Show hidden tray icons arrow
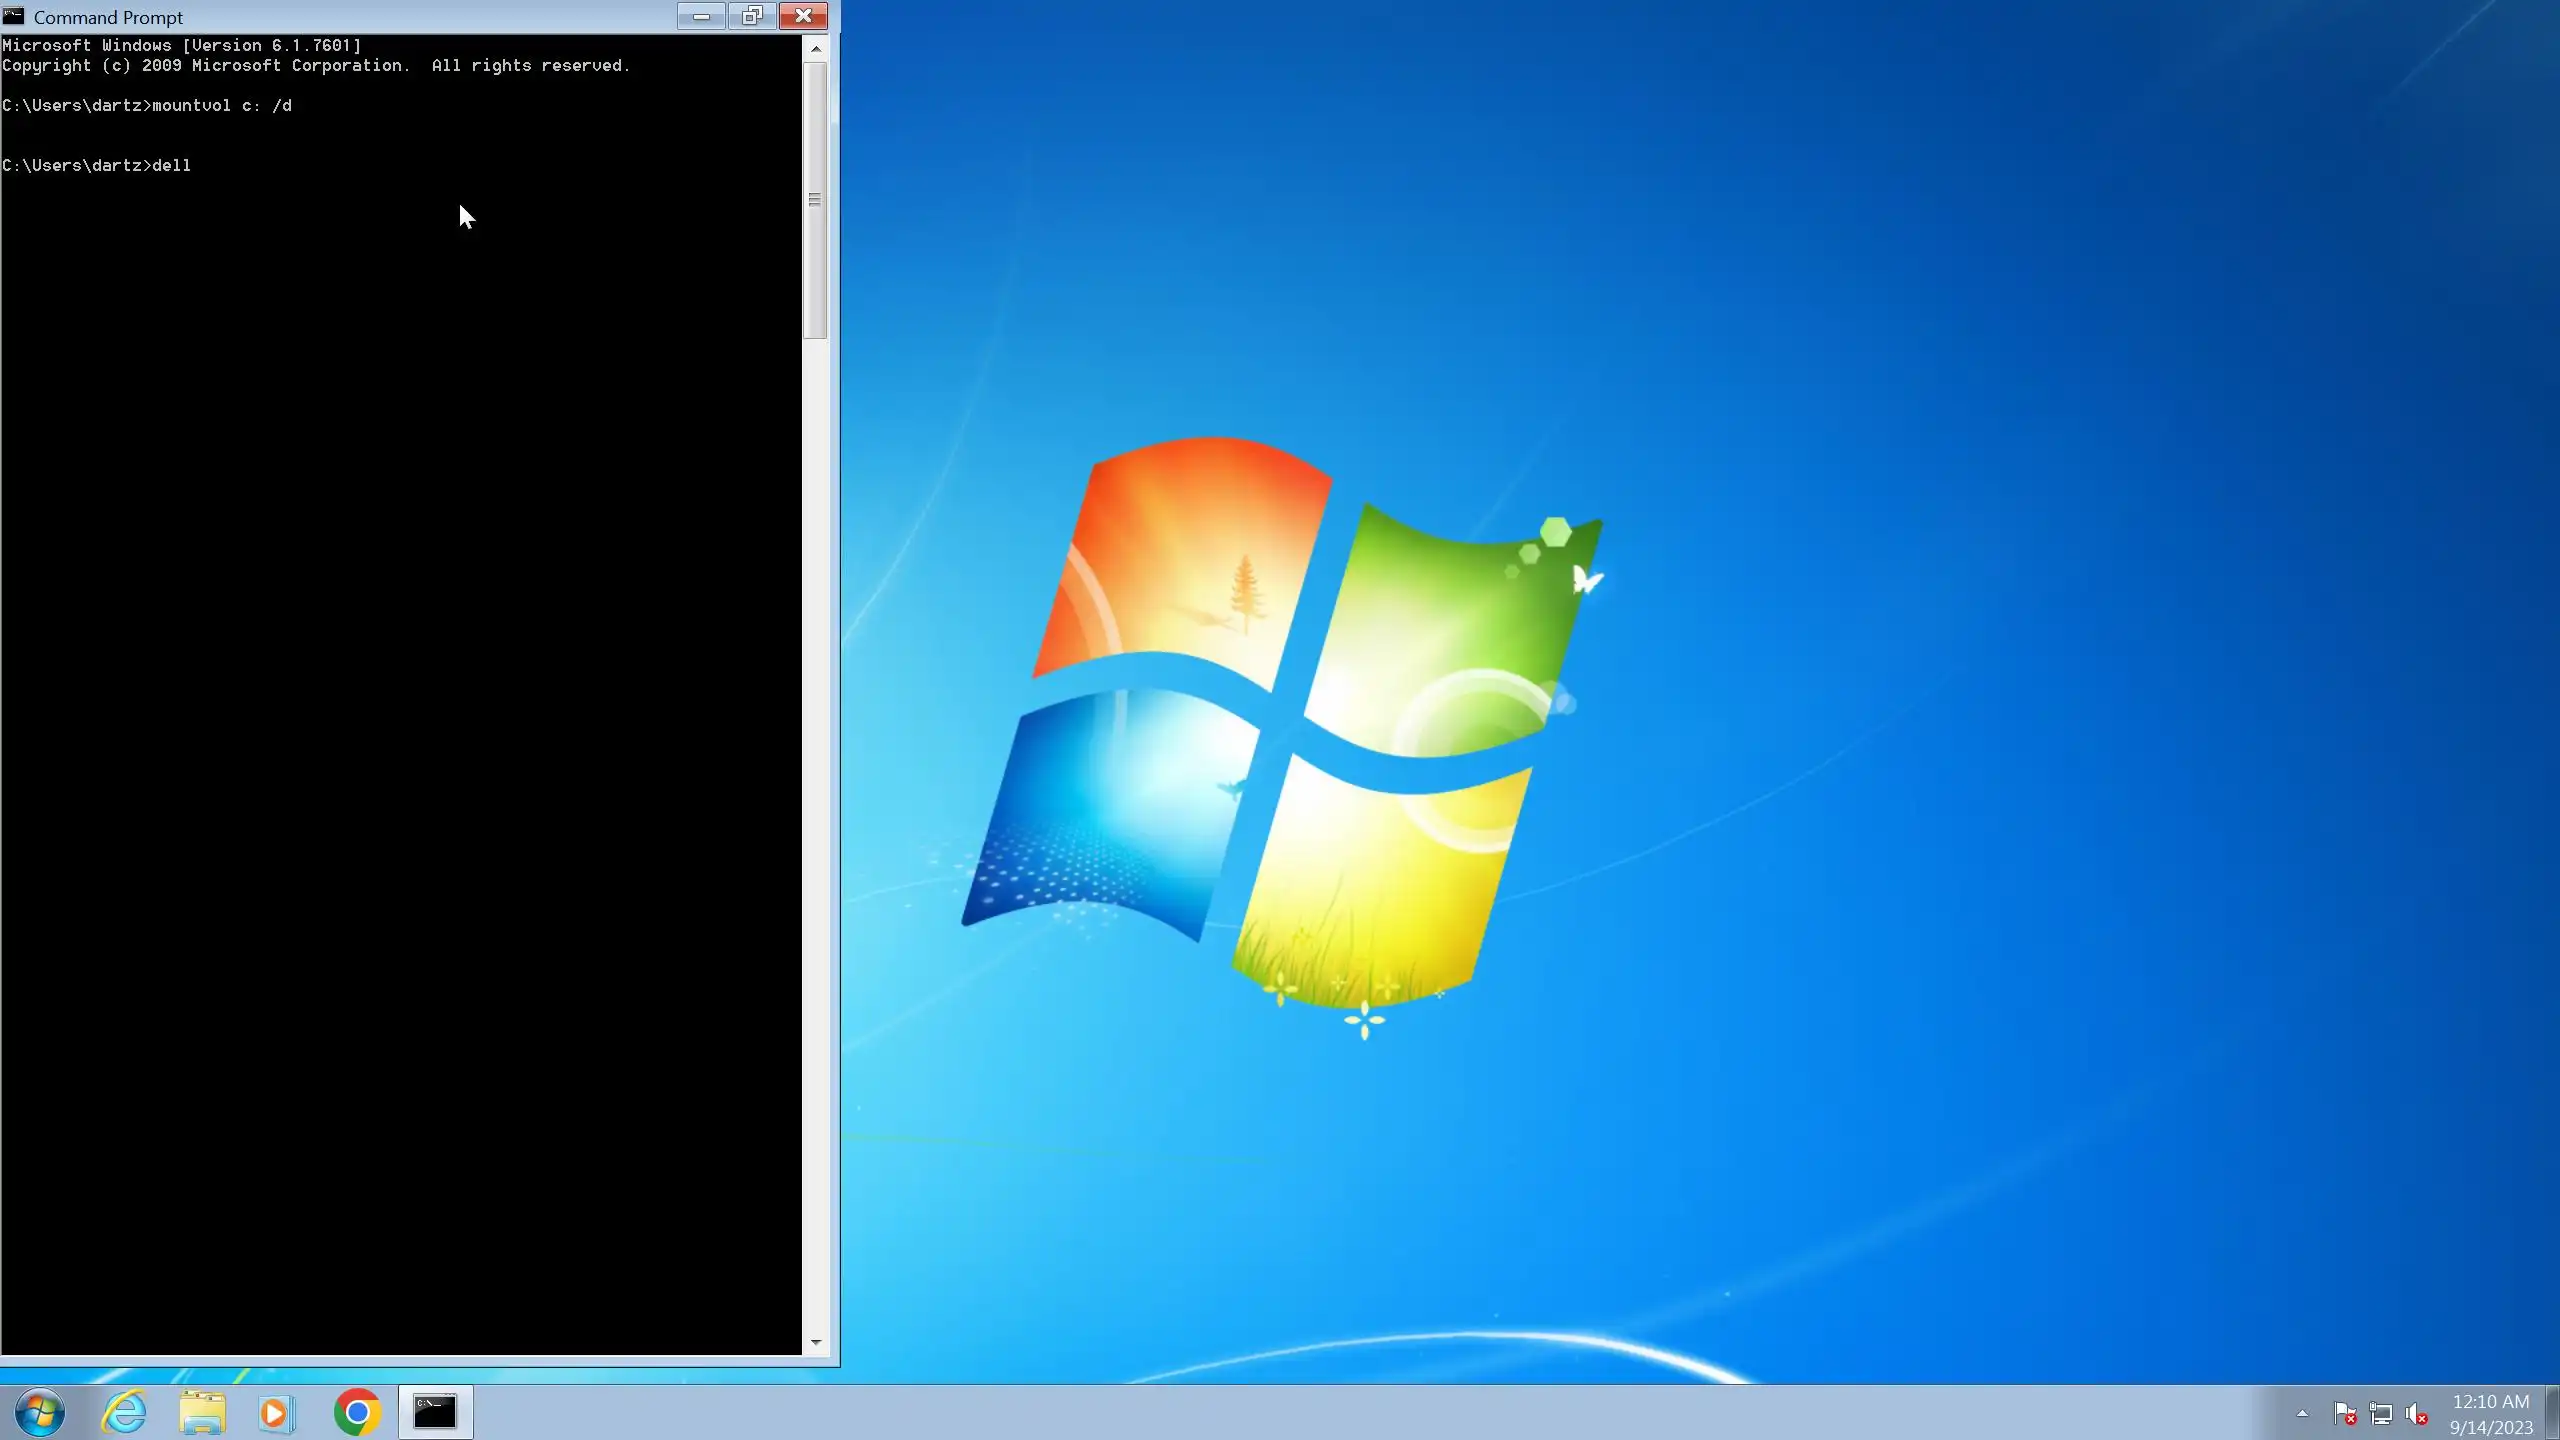The image size is (2560, 1440). [x=2302, y=1414]
